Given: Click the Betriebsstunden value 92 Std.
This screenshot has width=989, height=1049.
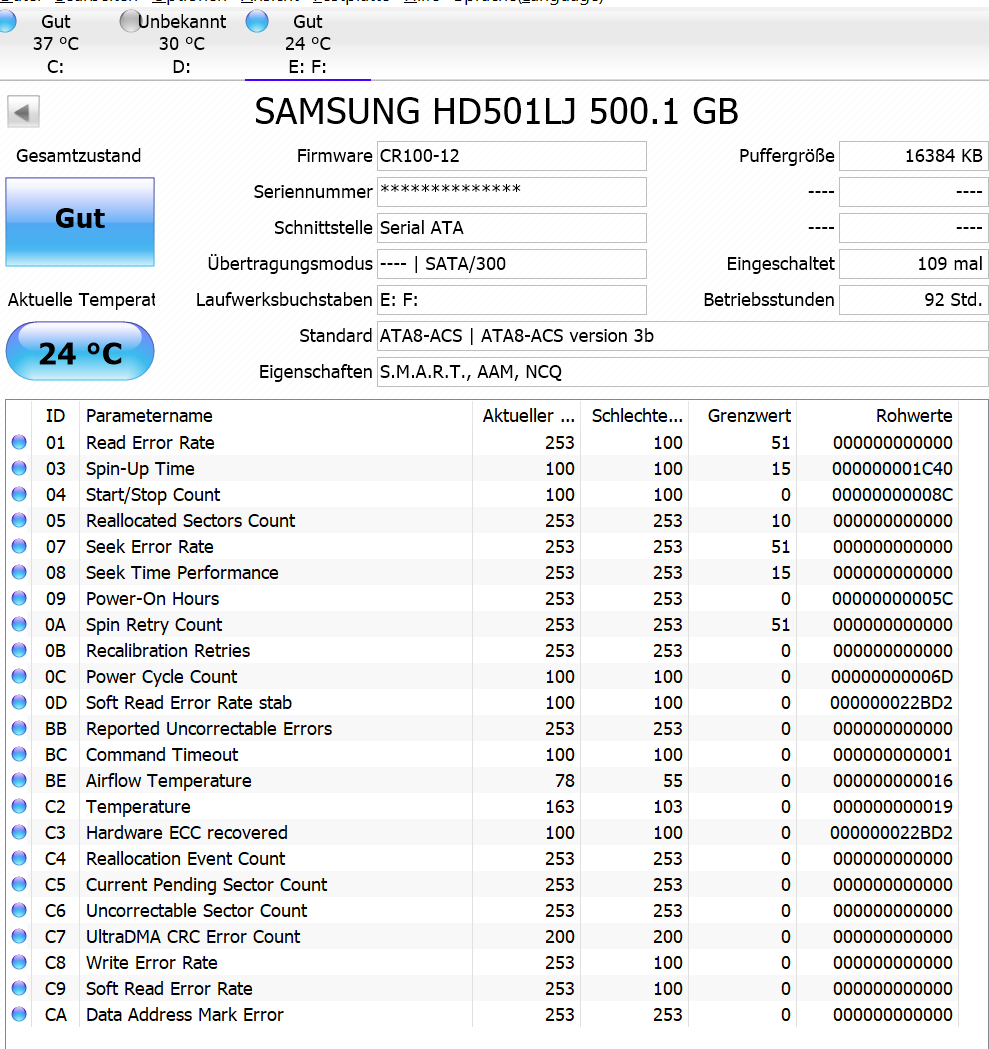Looking at the screenshot, I should 913,300.
